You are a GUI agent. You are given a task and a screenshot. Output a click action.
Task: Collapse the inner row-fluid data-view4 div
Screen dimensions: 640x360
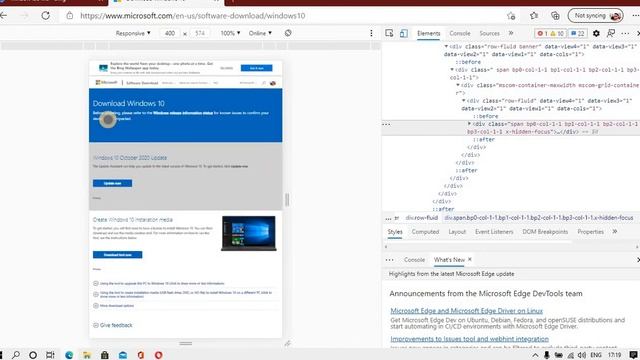[464, 100]
